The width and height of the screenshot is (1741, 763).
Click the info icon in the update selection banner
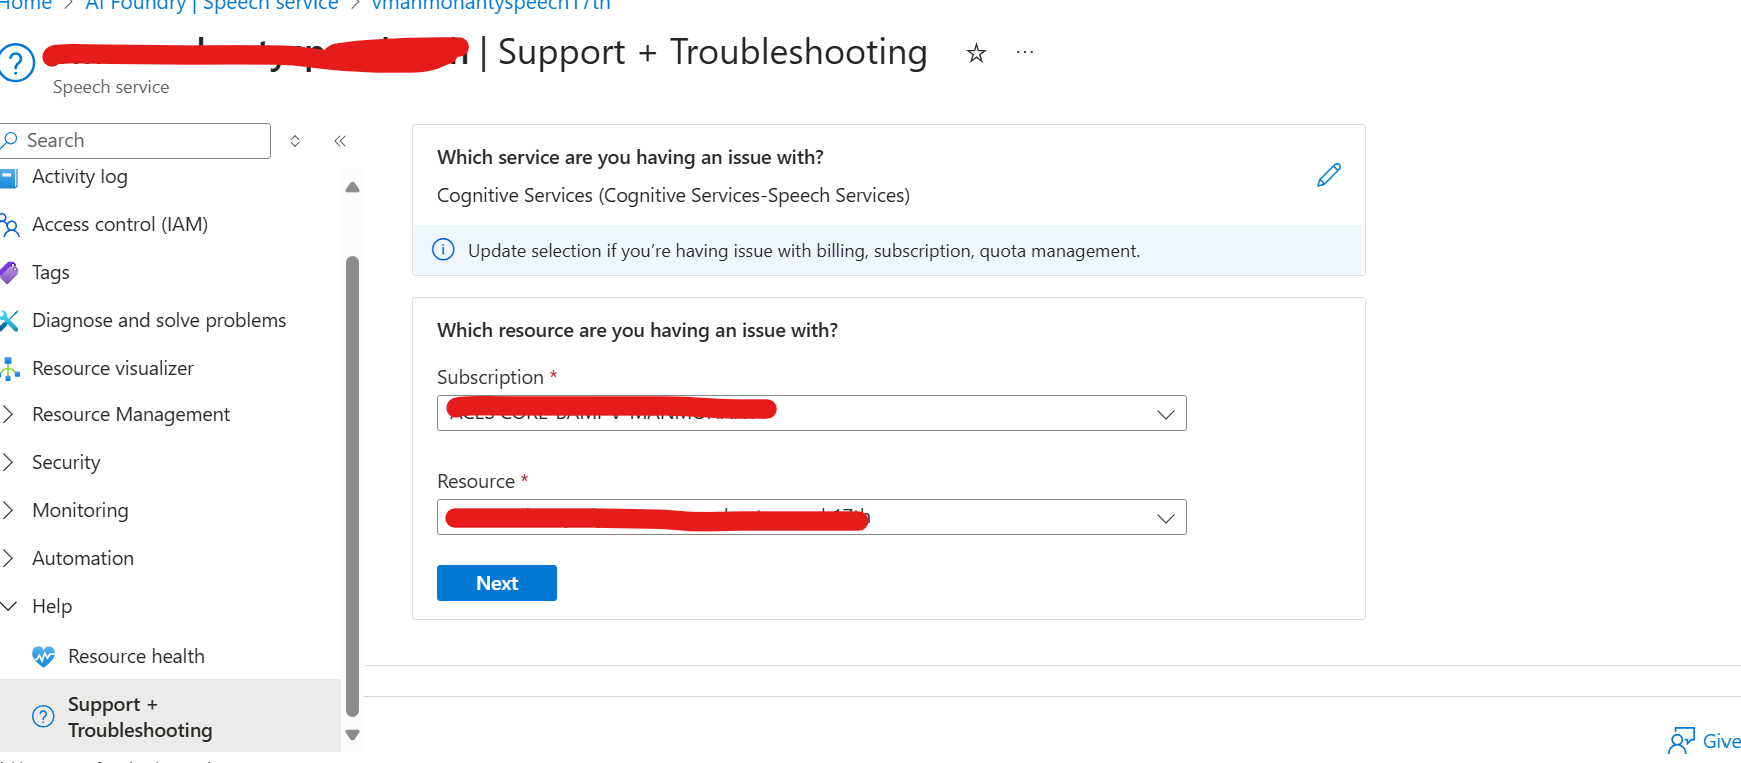pos(443,250)
